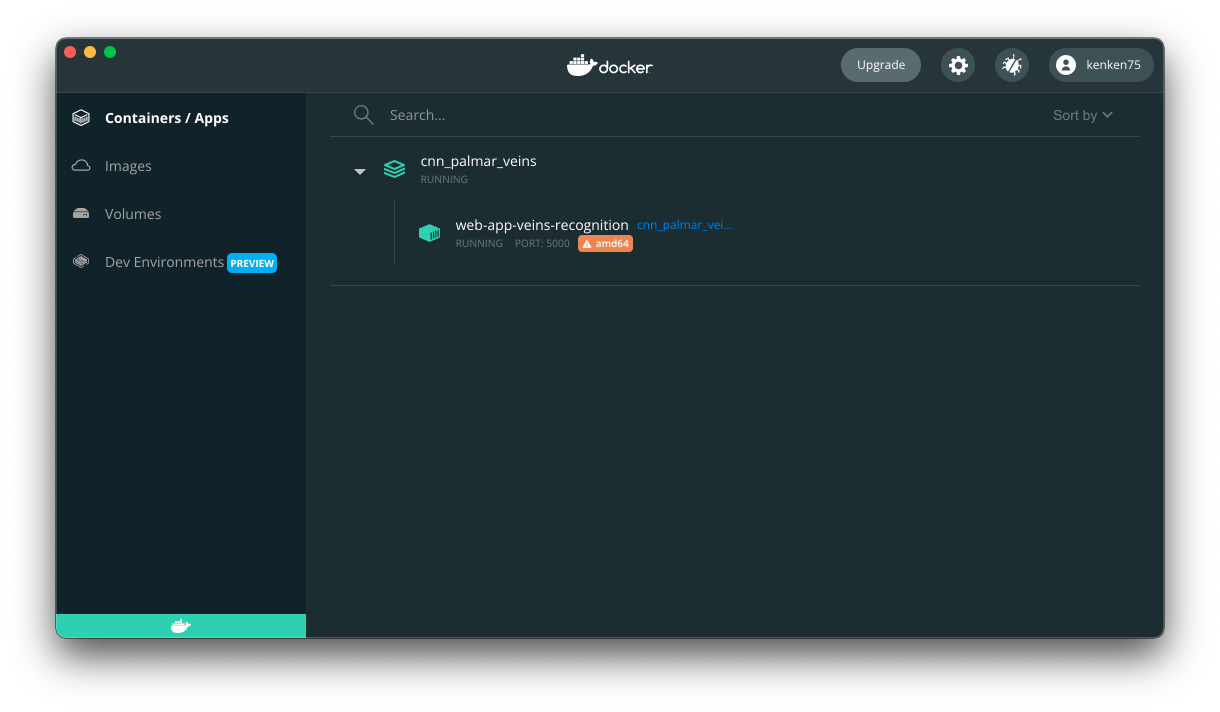Maximize window with green button
This screenshot has height=712, width=1220.
tap(110, 52)
